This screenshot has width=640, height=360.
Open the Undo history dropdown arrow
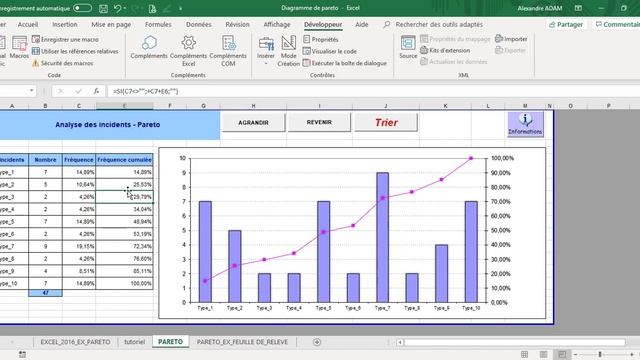tap(124, 8)
